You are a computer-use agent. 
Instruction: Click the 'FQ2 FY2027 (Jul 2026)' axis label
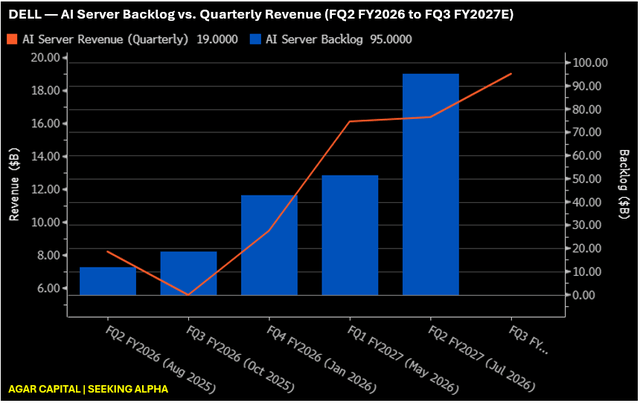click(x=481, y=358)
